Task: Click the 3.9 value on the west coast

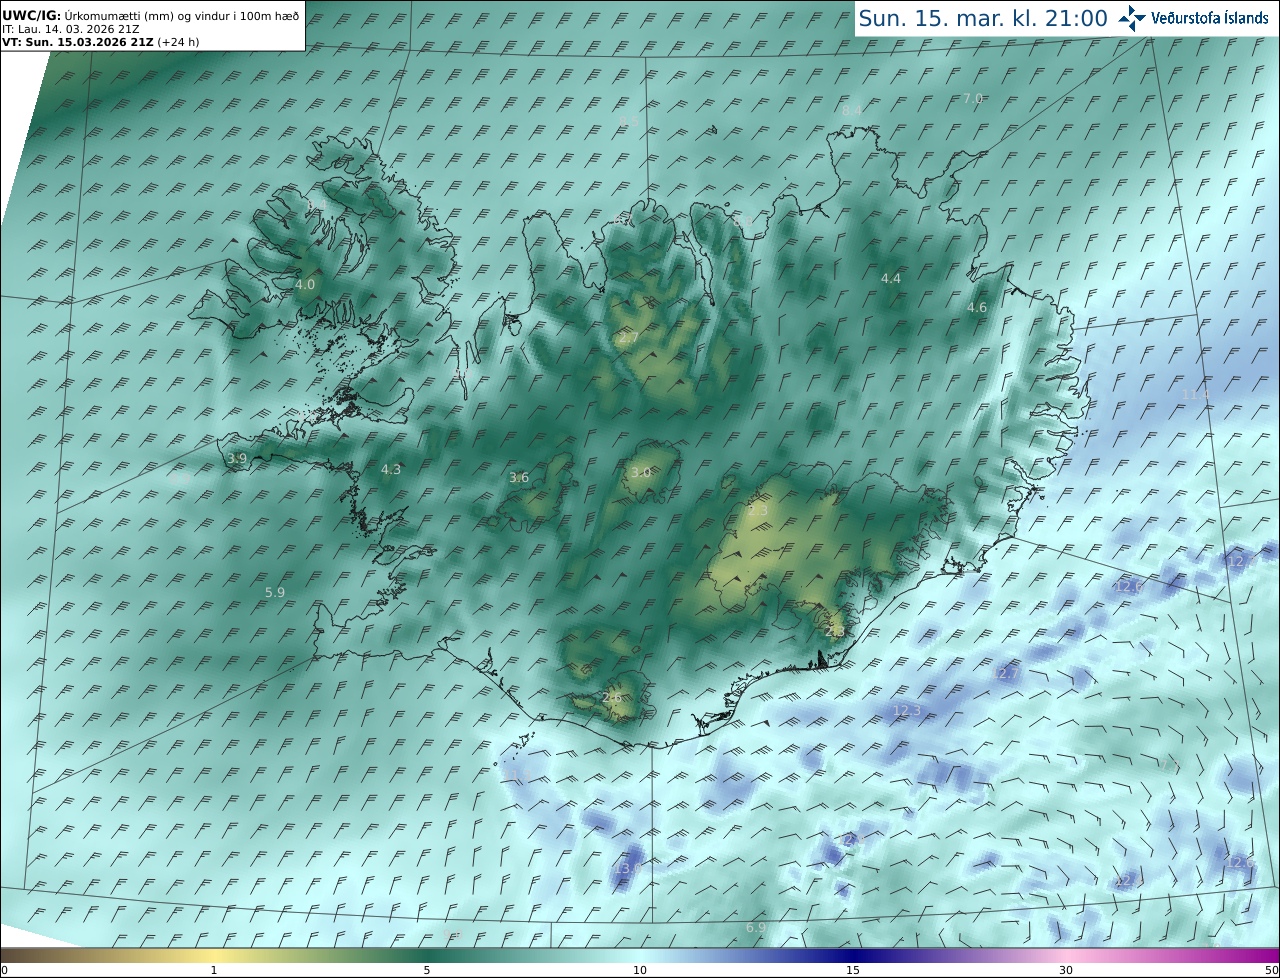Action: pos(237,458)
